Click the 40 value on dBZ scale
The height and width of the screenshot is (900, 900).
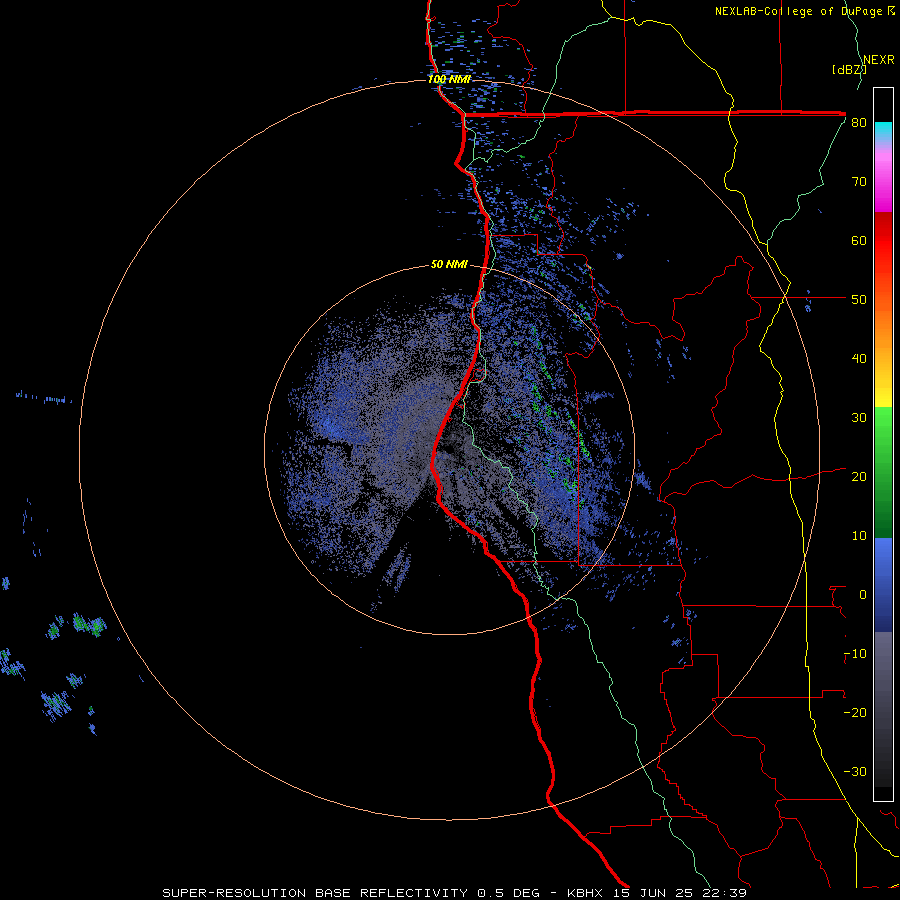[x=859, y=359]
